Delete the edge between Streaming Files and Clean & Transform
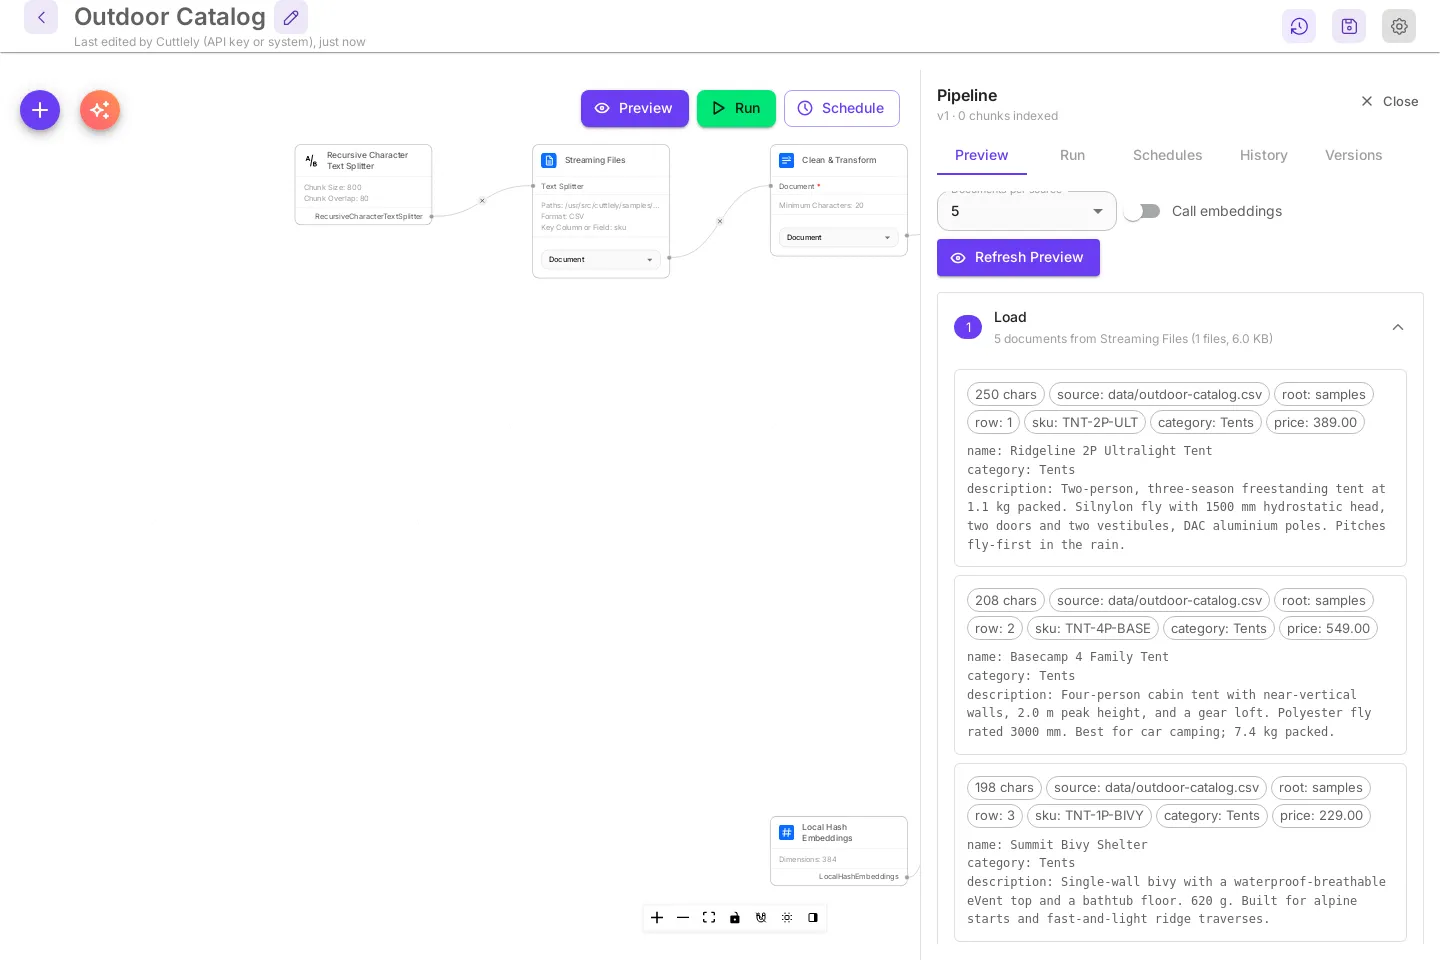Image resolution: width=1440 pixels, height=960 pixels. click(720, 221)
